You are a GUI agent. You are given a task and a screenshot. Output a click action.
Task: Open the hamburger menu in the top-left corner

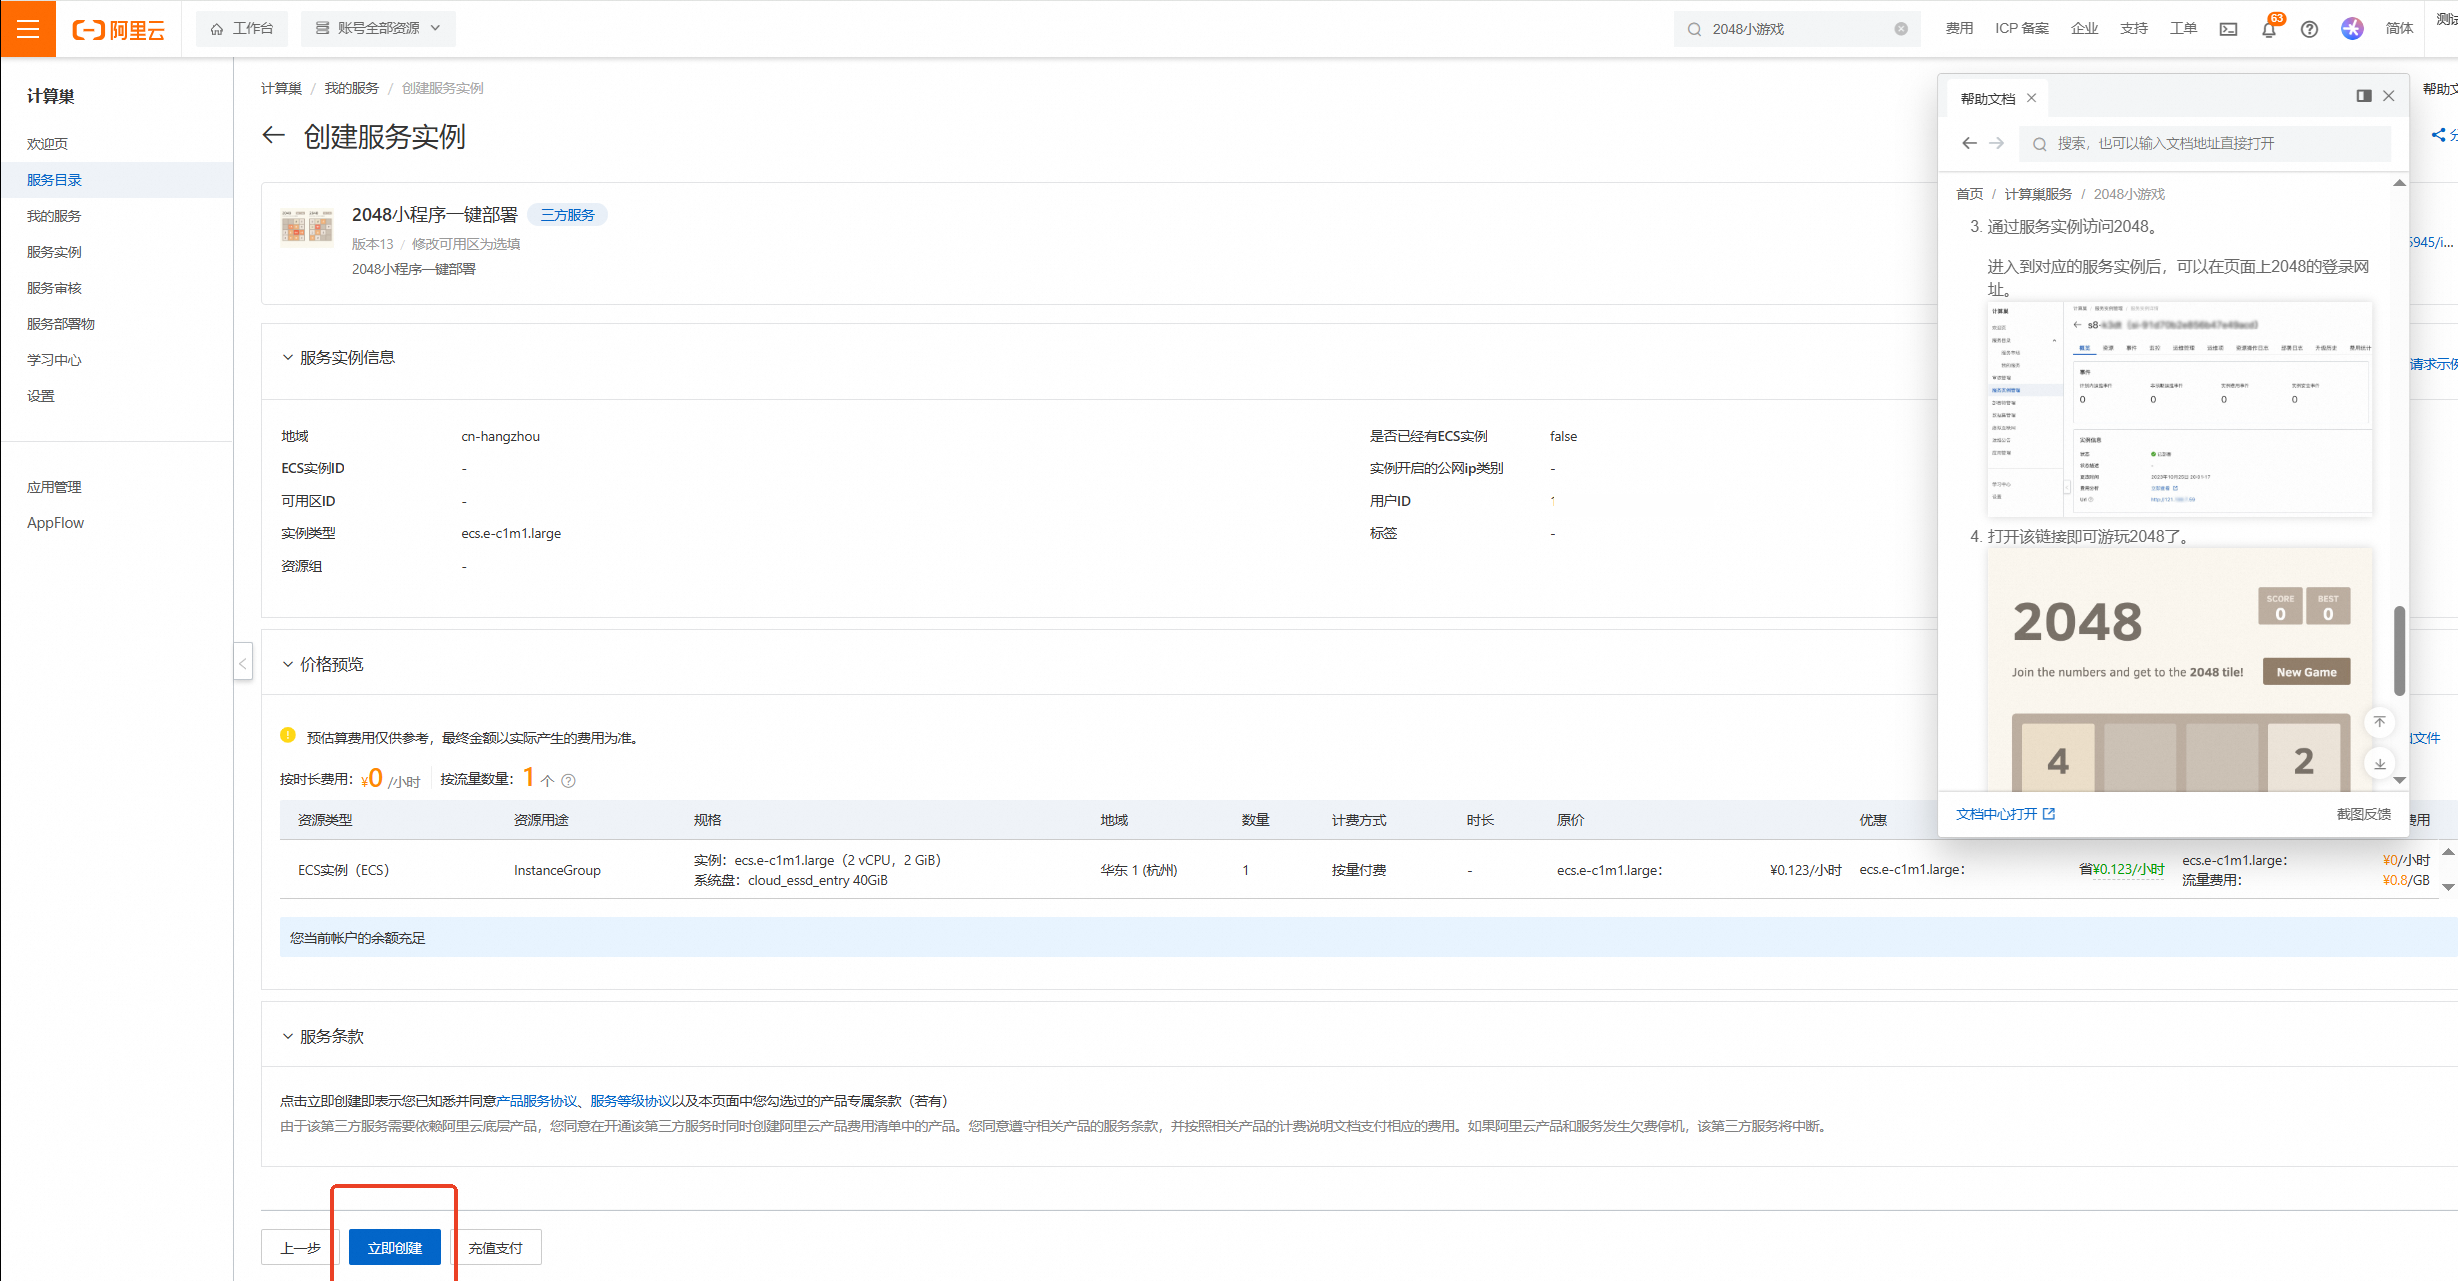click(28, 28)
